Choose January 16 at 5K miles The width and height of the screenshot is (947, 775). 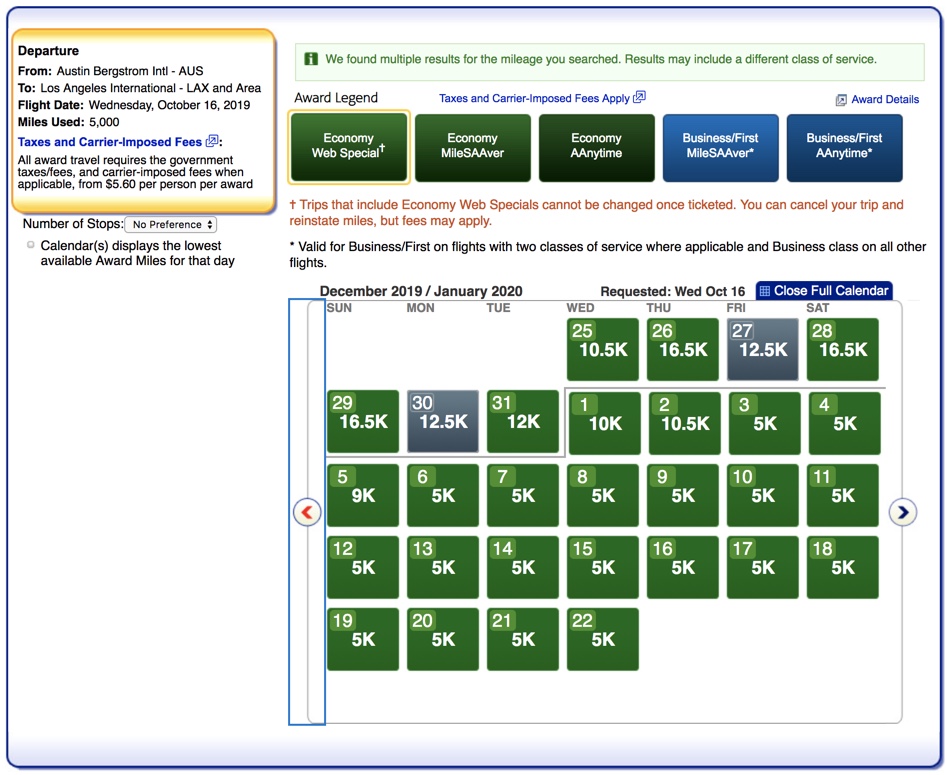tap(682, 567)
